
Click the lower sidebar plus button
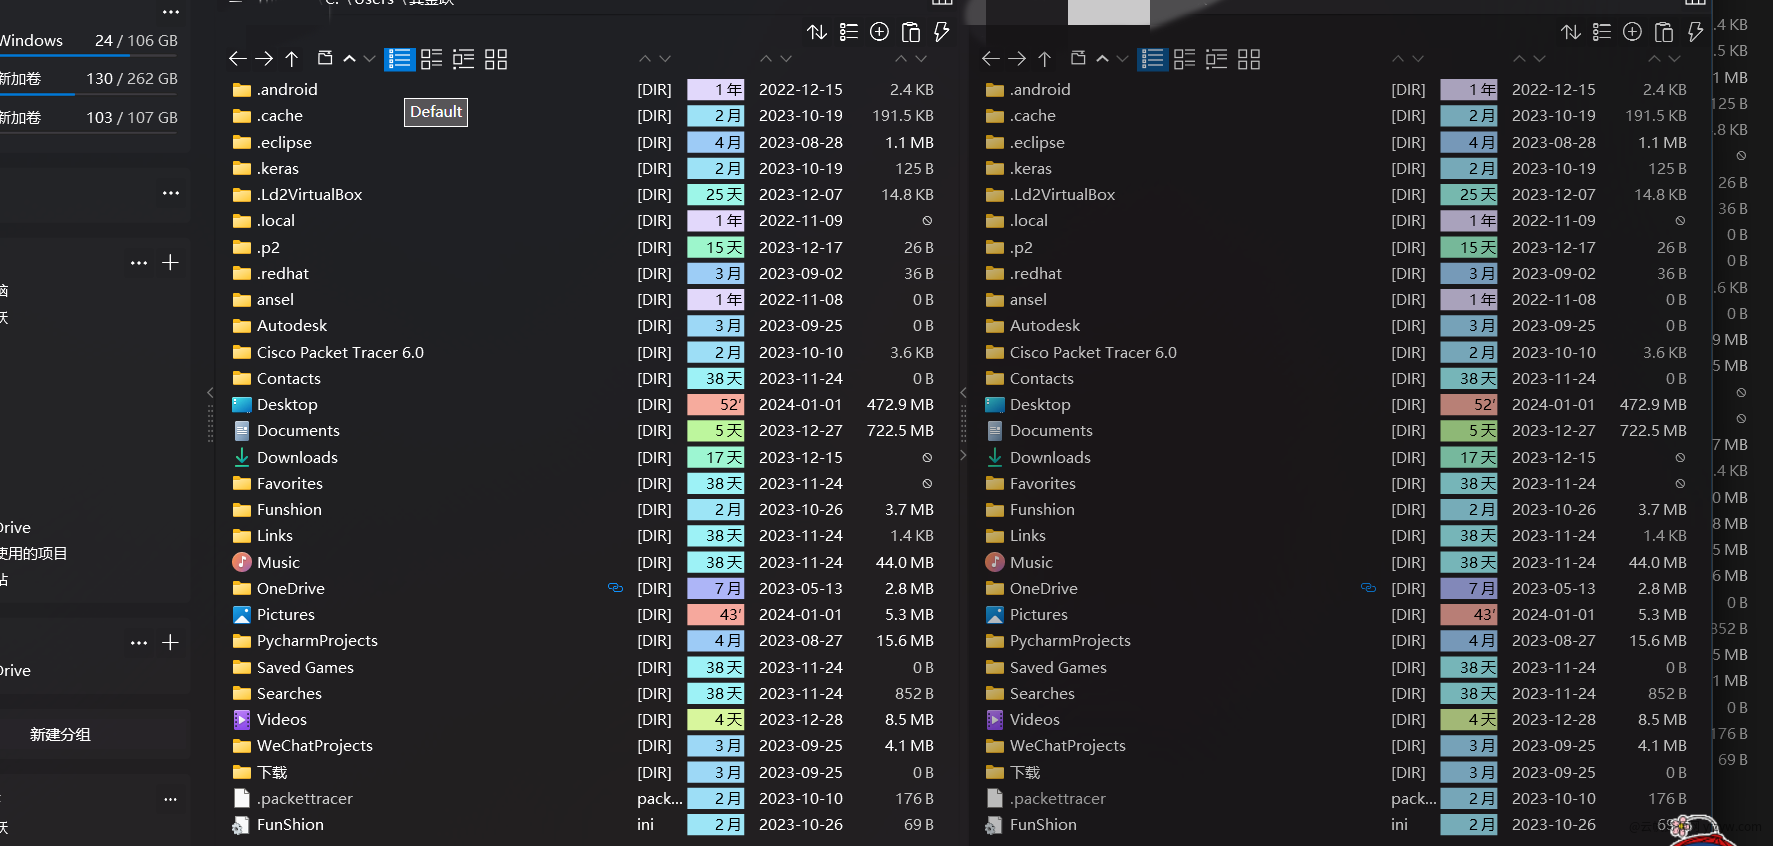[x=171, y=643]
